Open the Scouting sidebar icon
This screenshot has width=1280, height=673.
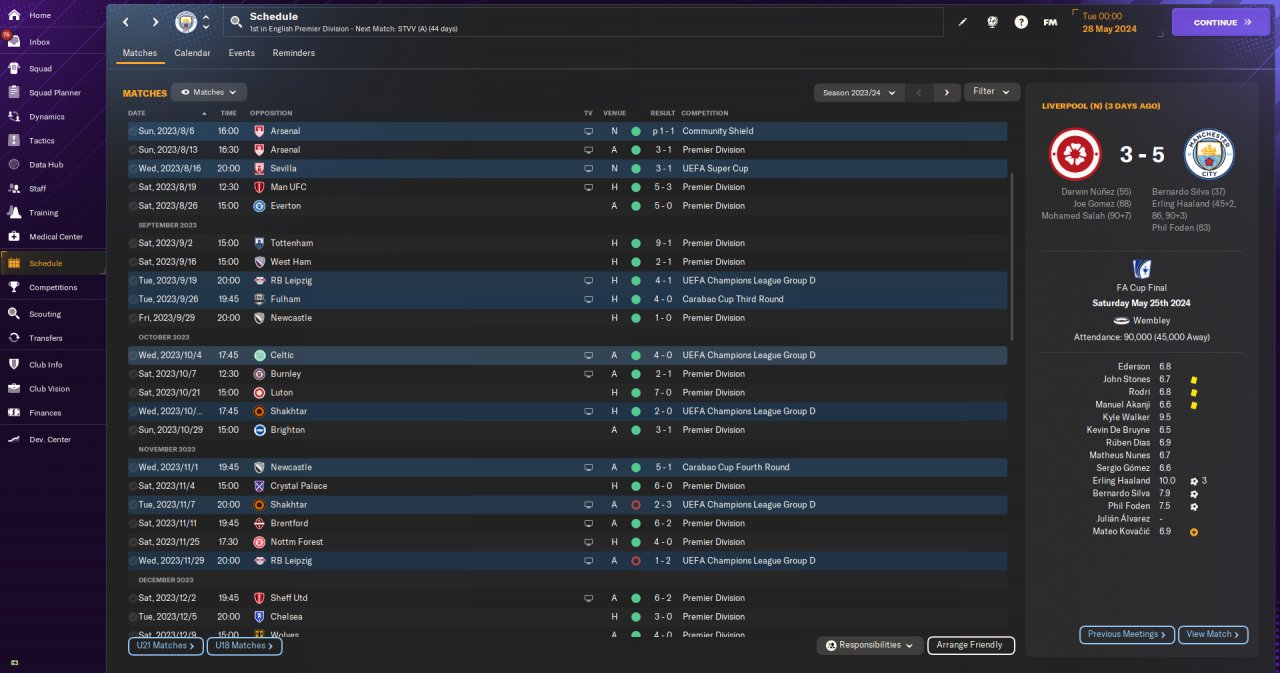[14, 313]
